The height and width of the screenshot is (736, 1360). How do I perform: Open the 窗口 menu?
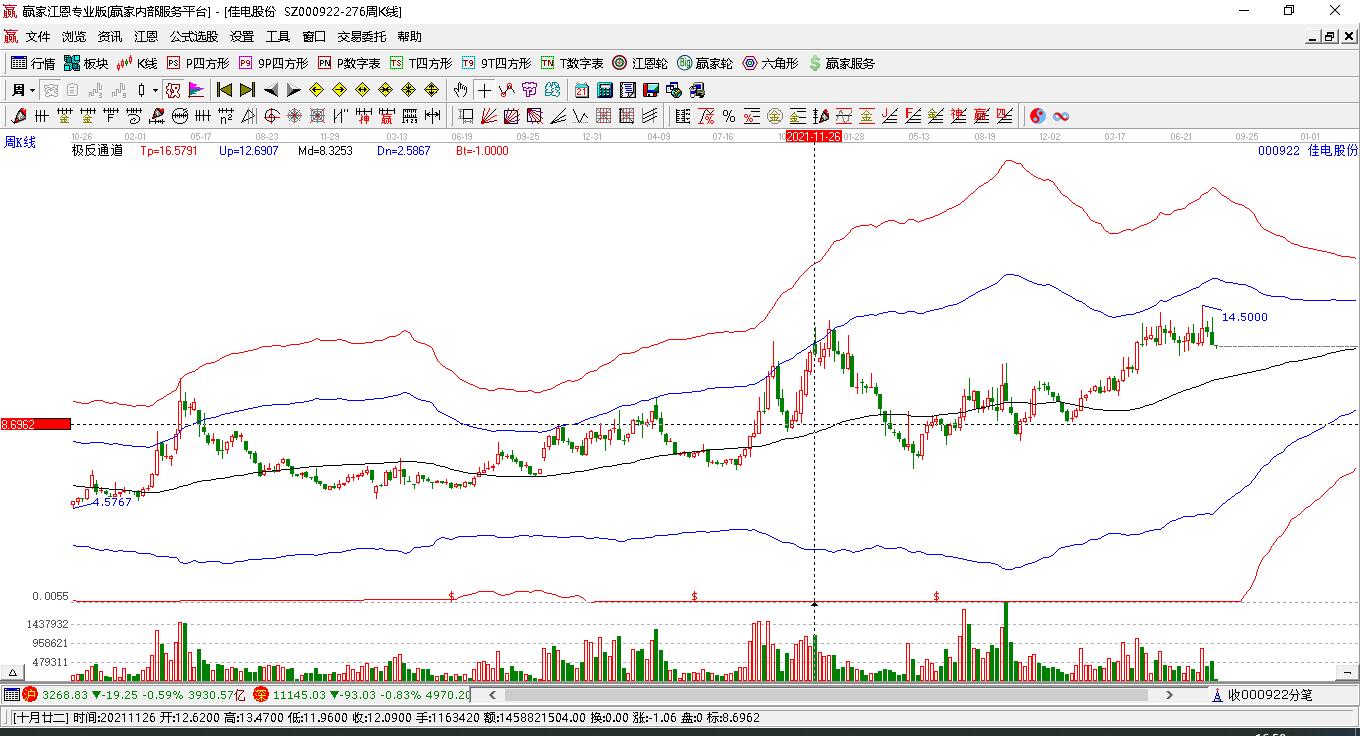tap(314, 37)
